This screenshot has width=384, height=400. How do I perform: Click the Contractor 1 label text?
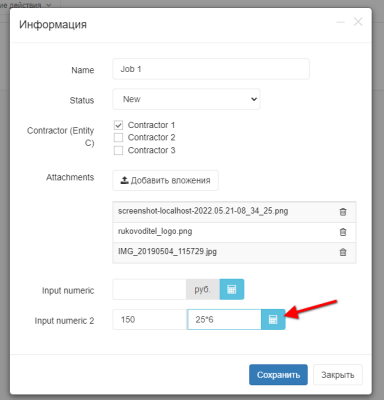pos(151,125)
